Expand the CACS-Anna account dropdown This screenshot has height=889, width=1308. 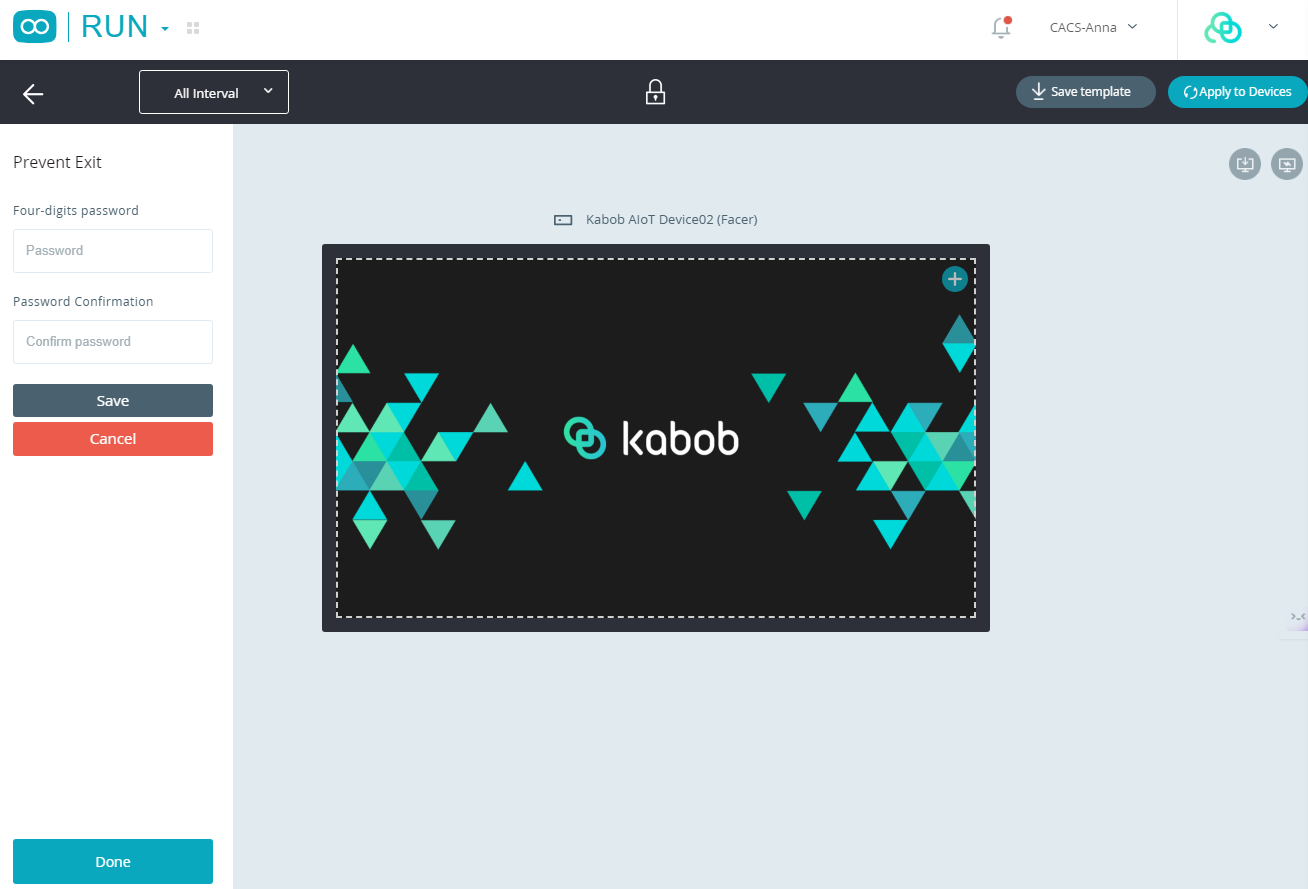[1093, 27]
